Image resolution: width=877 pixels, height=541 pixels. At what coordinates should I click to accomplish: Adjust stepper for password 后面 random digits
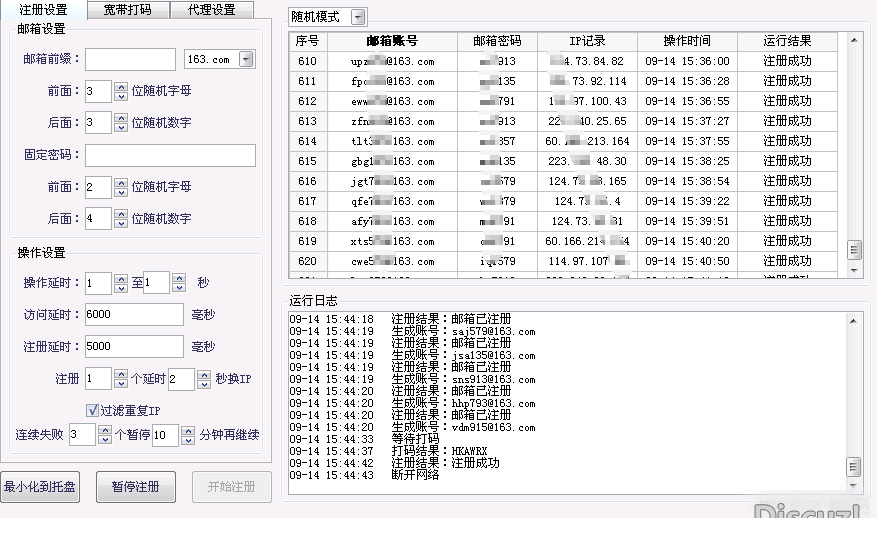tap(121, 219)
